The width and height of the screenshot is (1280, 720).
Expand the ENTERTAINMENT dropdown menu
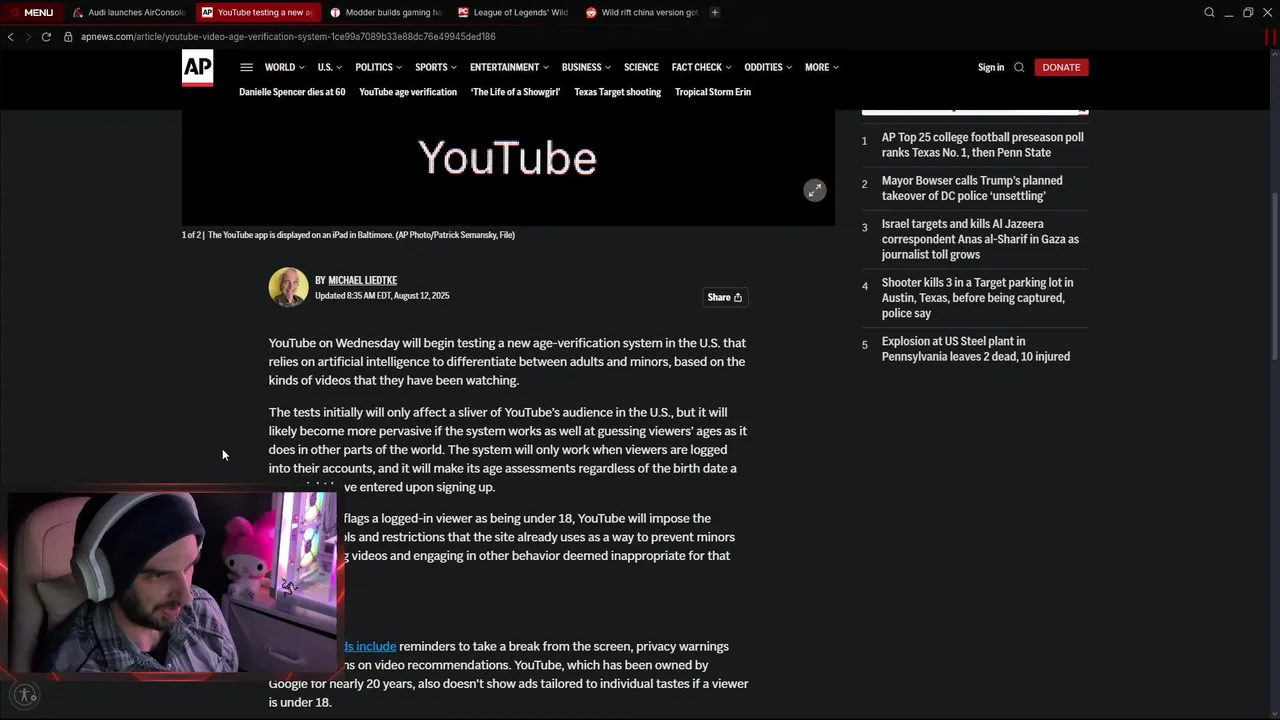pos(509,67)
